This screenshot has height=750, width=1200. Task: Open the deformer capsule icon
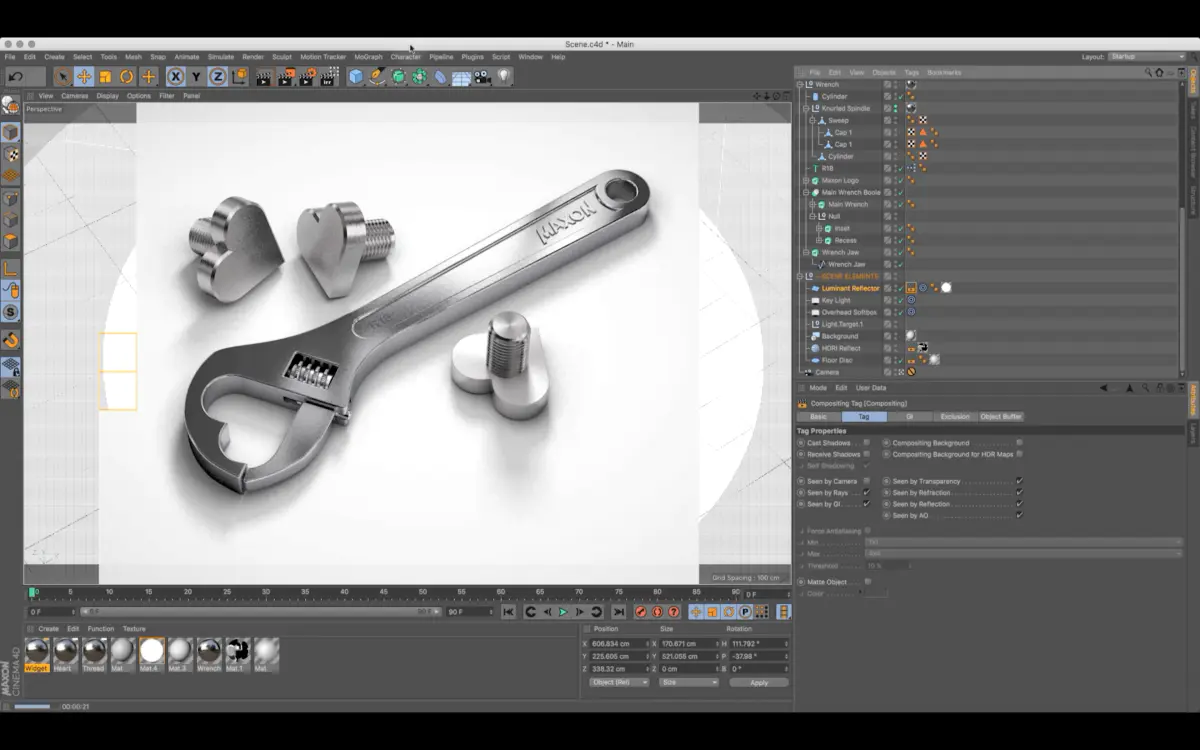440,76
